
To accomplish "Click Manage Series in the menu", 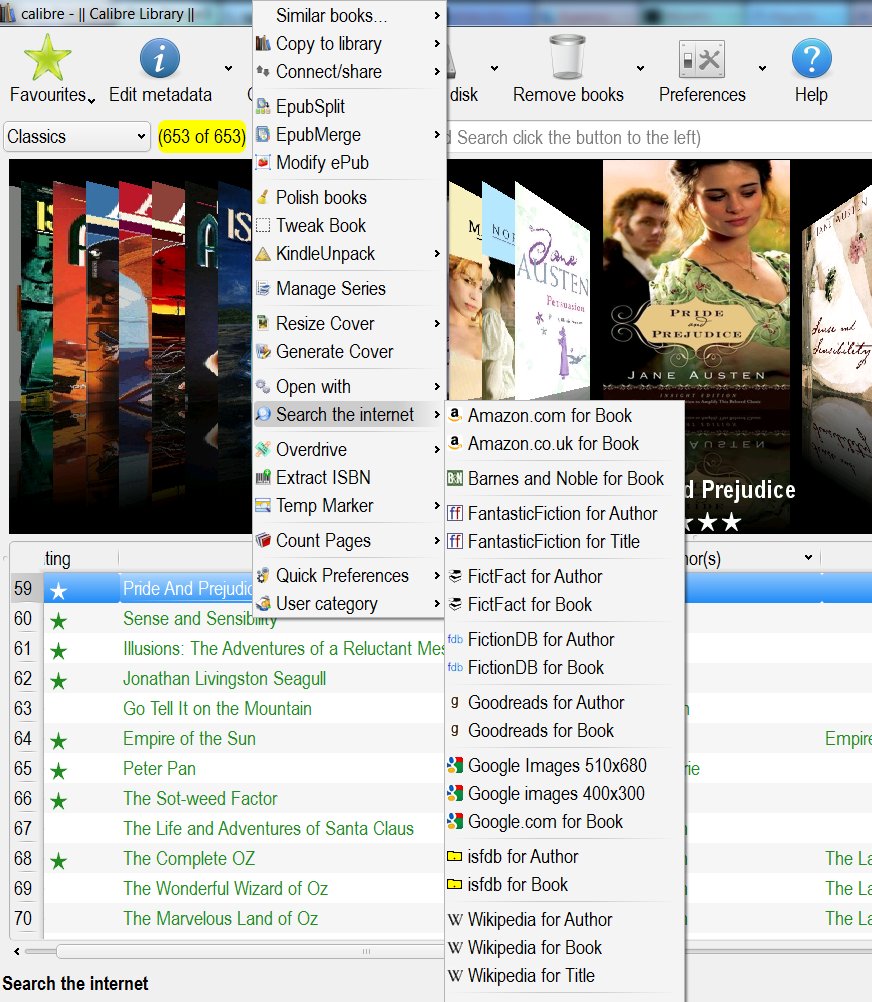I will coord(349,288).
